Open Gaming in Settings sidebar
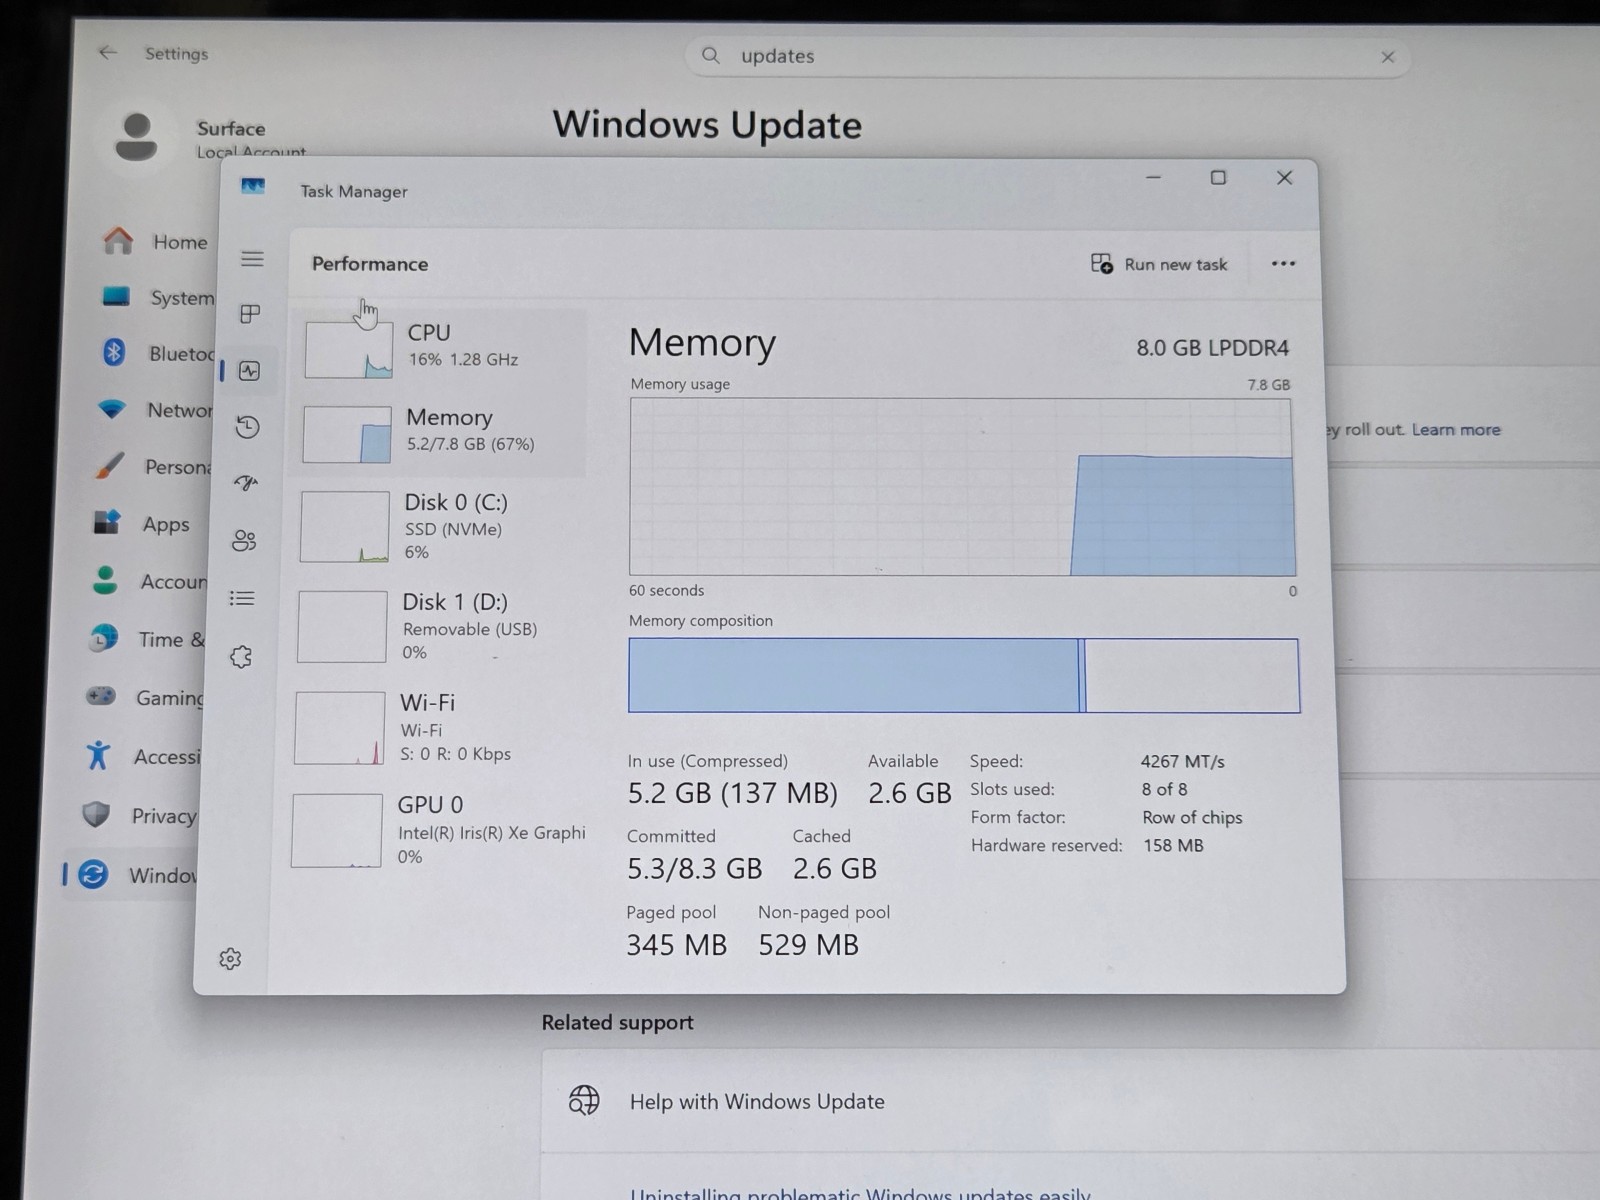Screen dimensions: 1600x1200 tap(144, 697)
